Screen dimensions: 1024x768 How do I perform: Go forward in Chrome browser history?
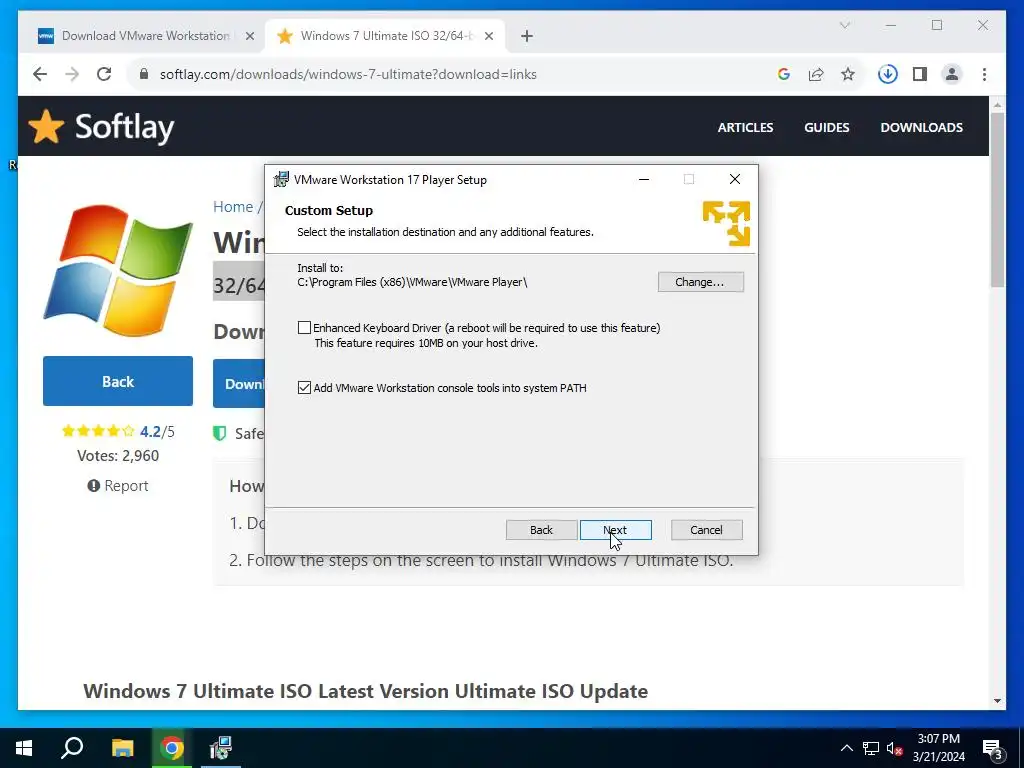click(x=72, y=74)
